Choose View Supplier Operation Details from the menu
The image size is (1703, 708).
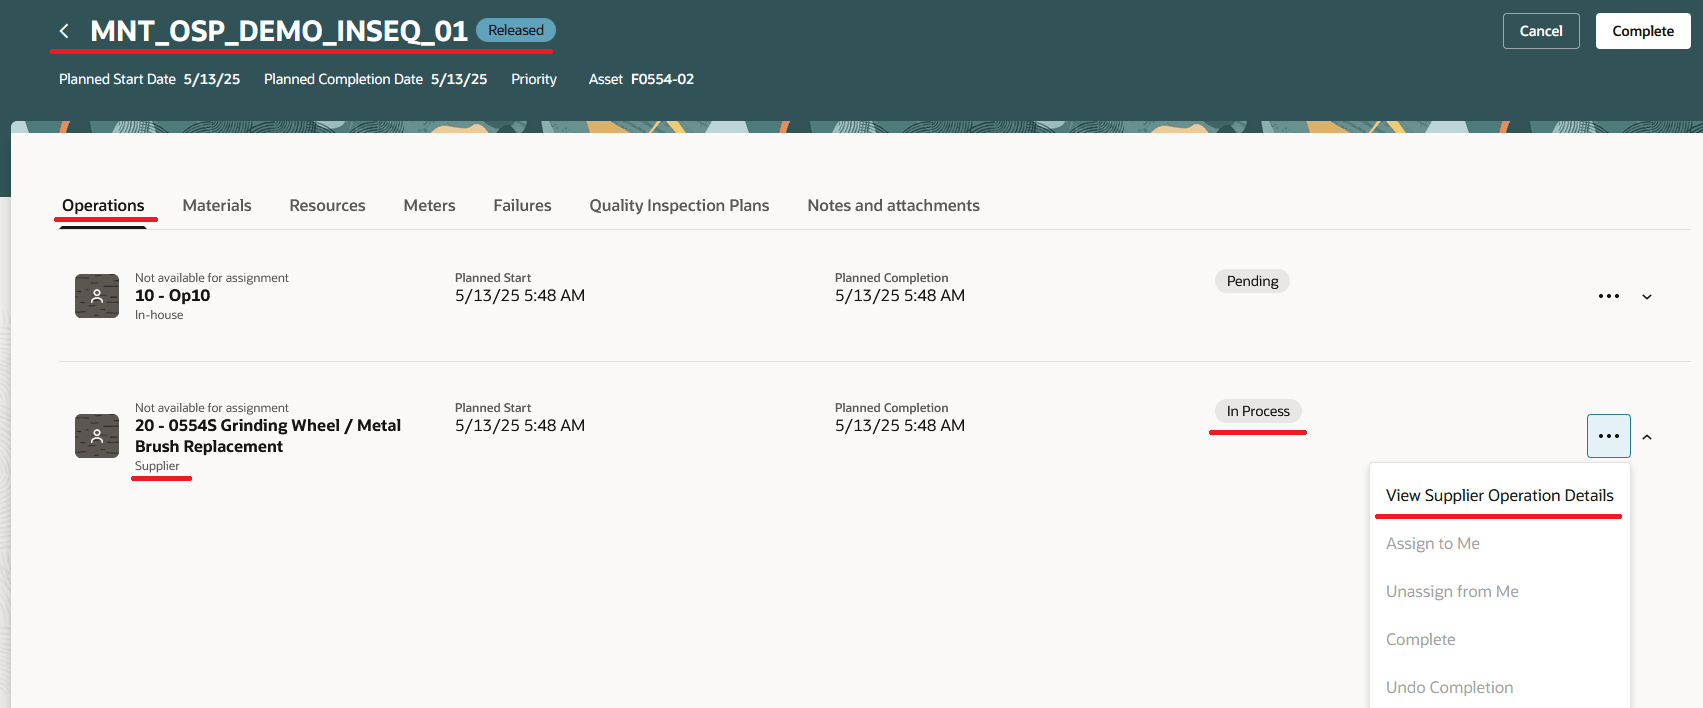tap(1499, 495)
